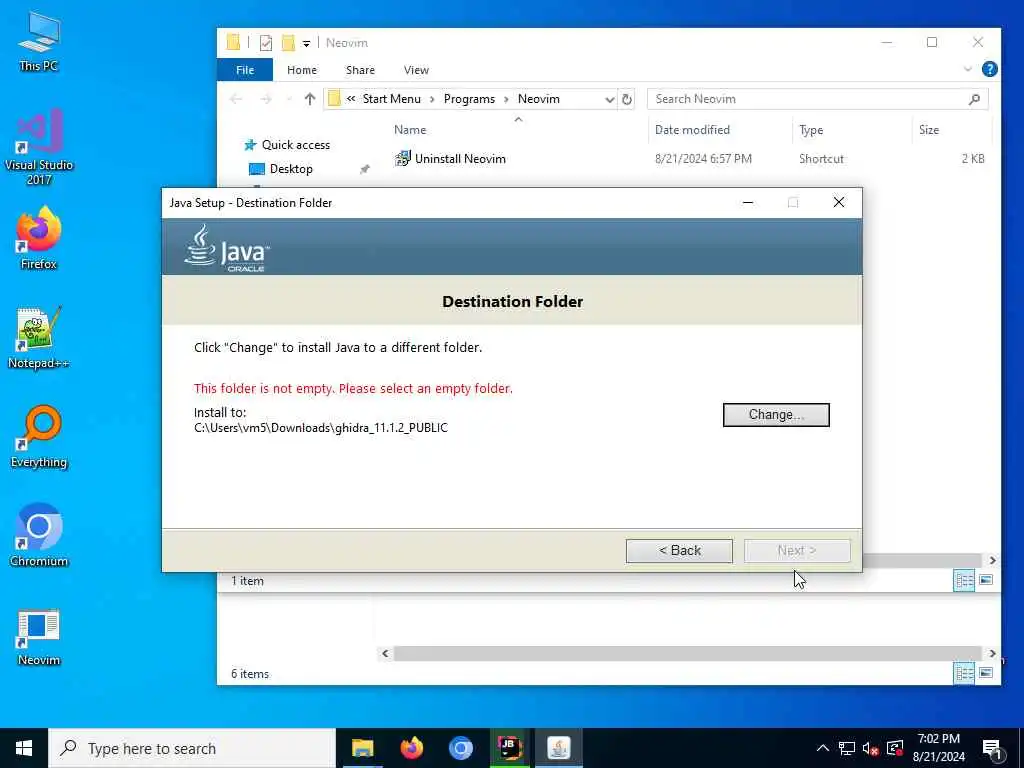Open network status tray icon

coord(847,748)
